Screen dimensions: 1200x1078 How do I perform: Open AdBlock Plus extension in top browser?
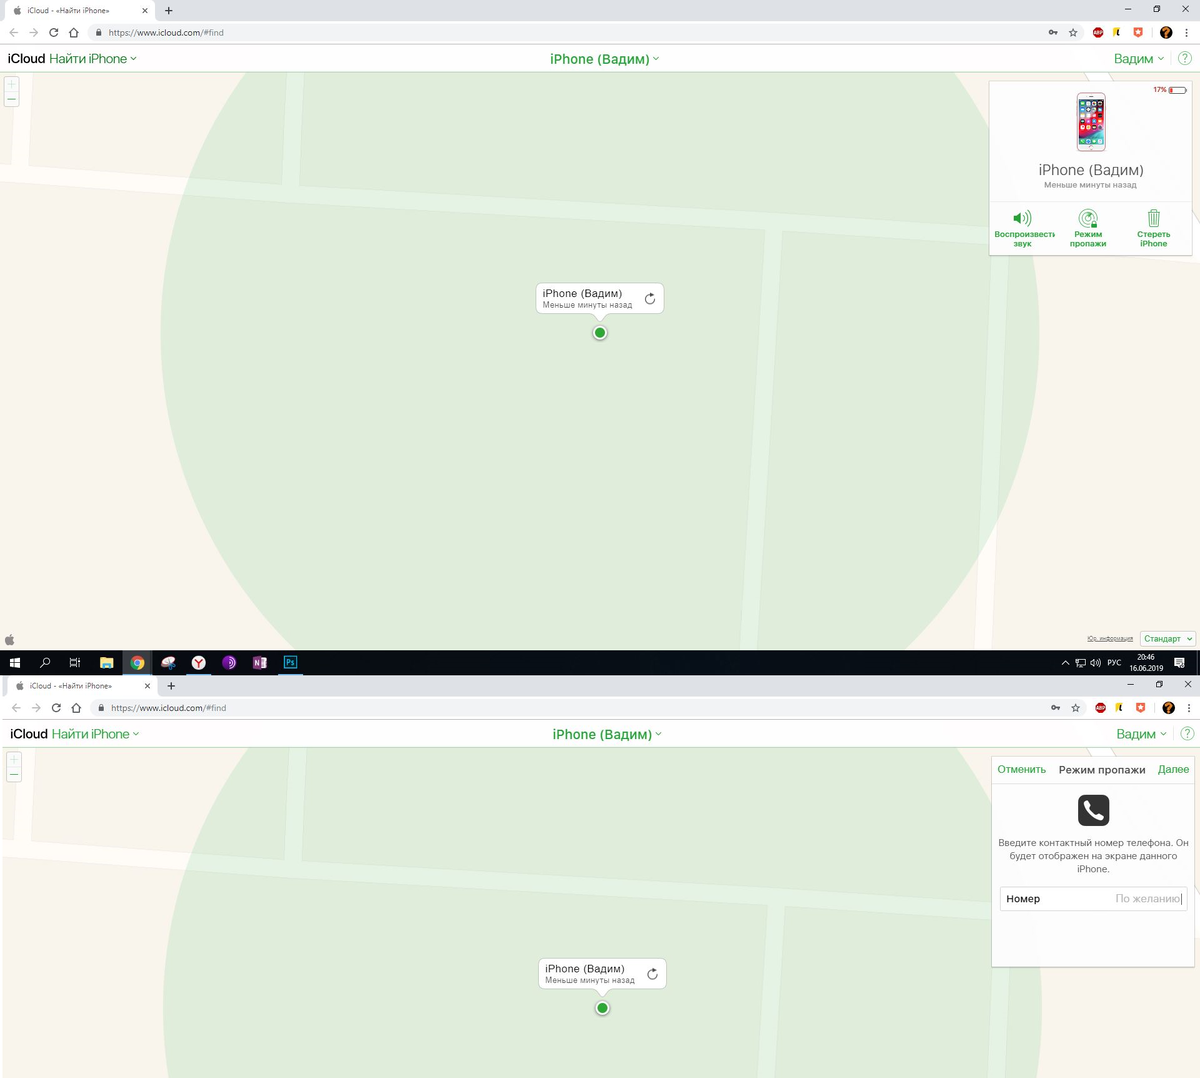tap(1098, 32)
